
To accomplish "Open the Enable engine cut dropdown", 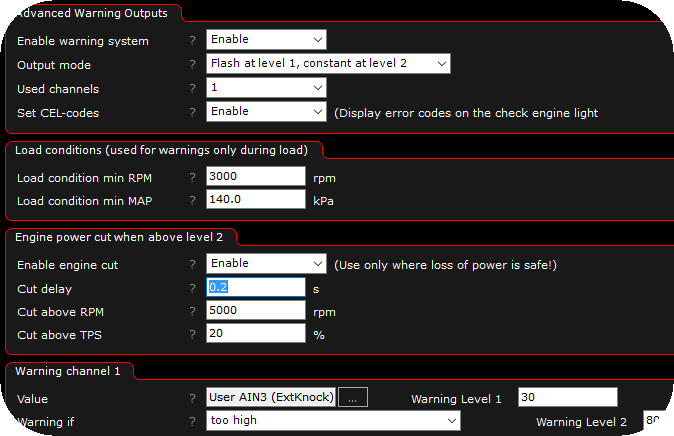I will (x=266, y=264).
